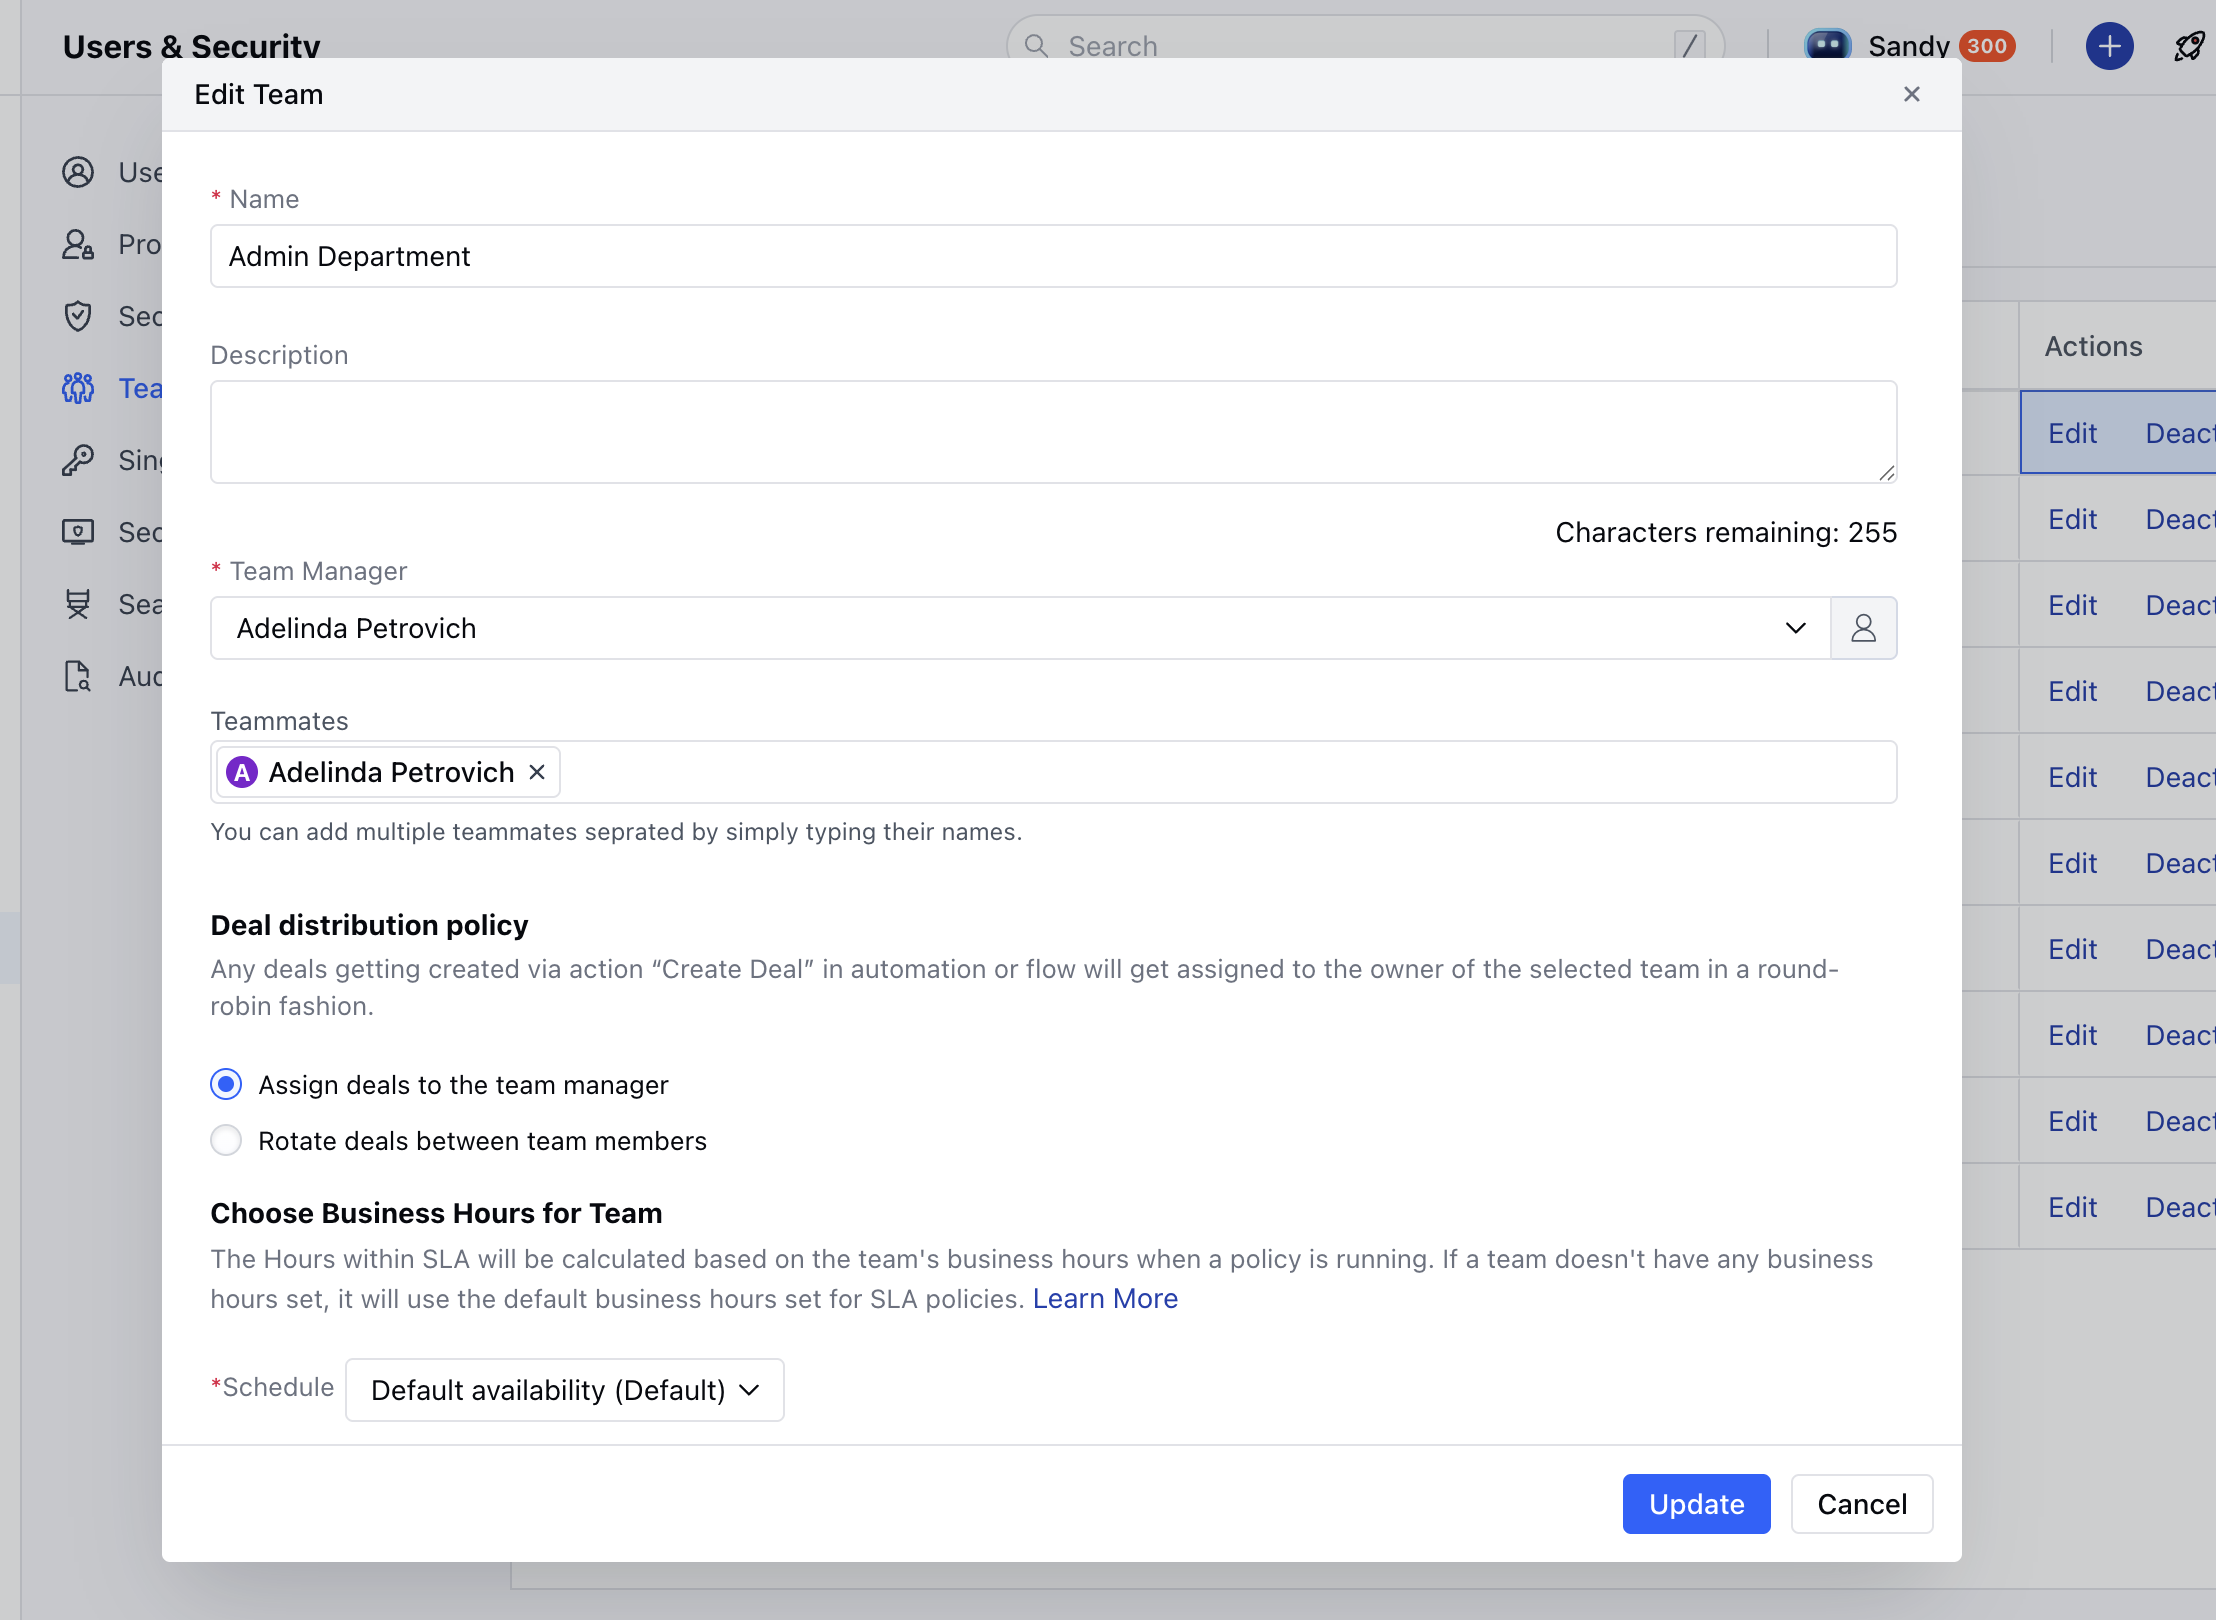Select Assign deals to the team manager

pos(226,1084)
